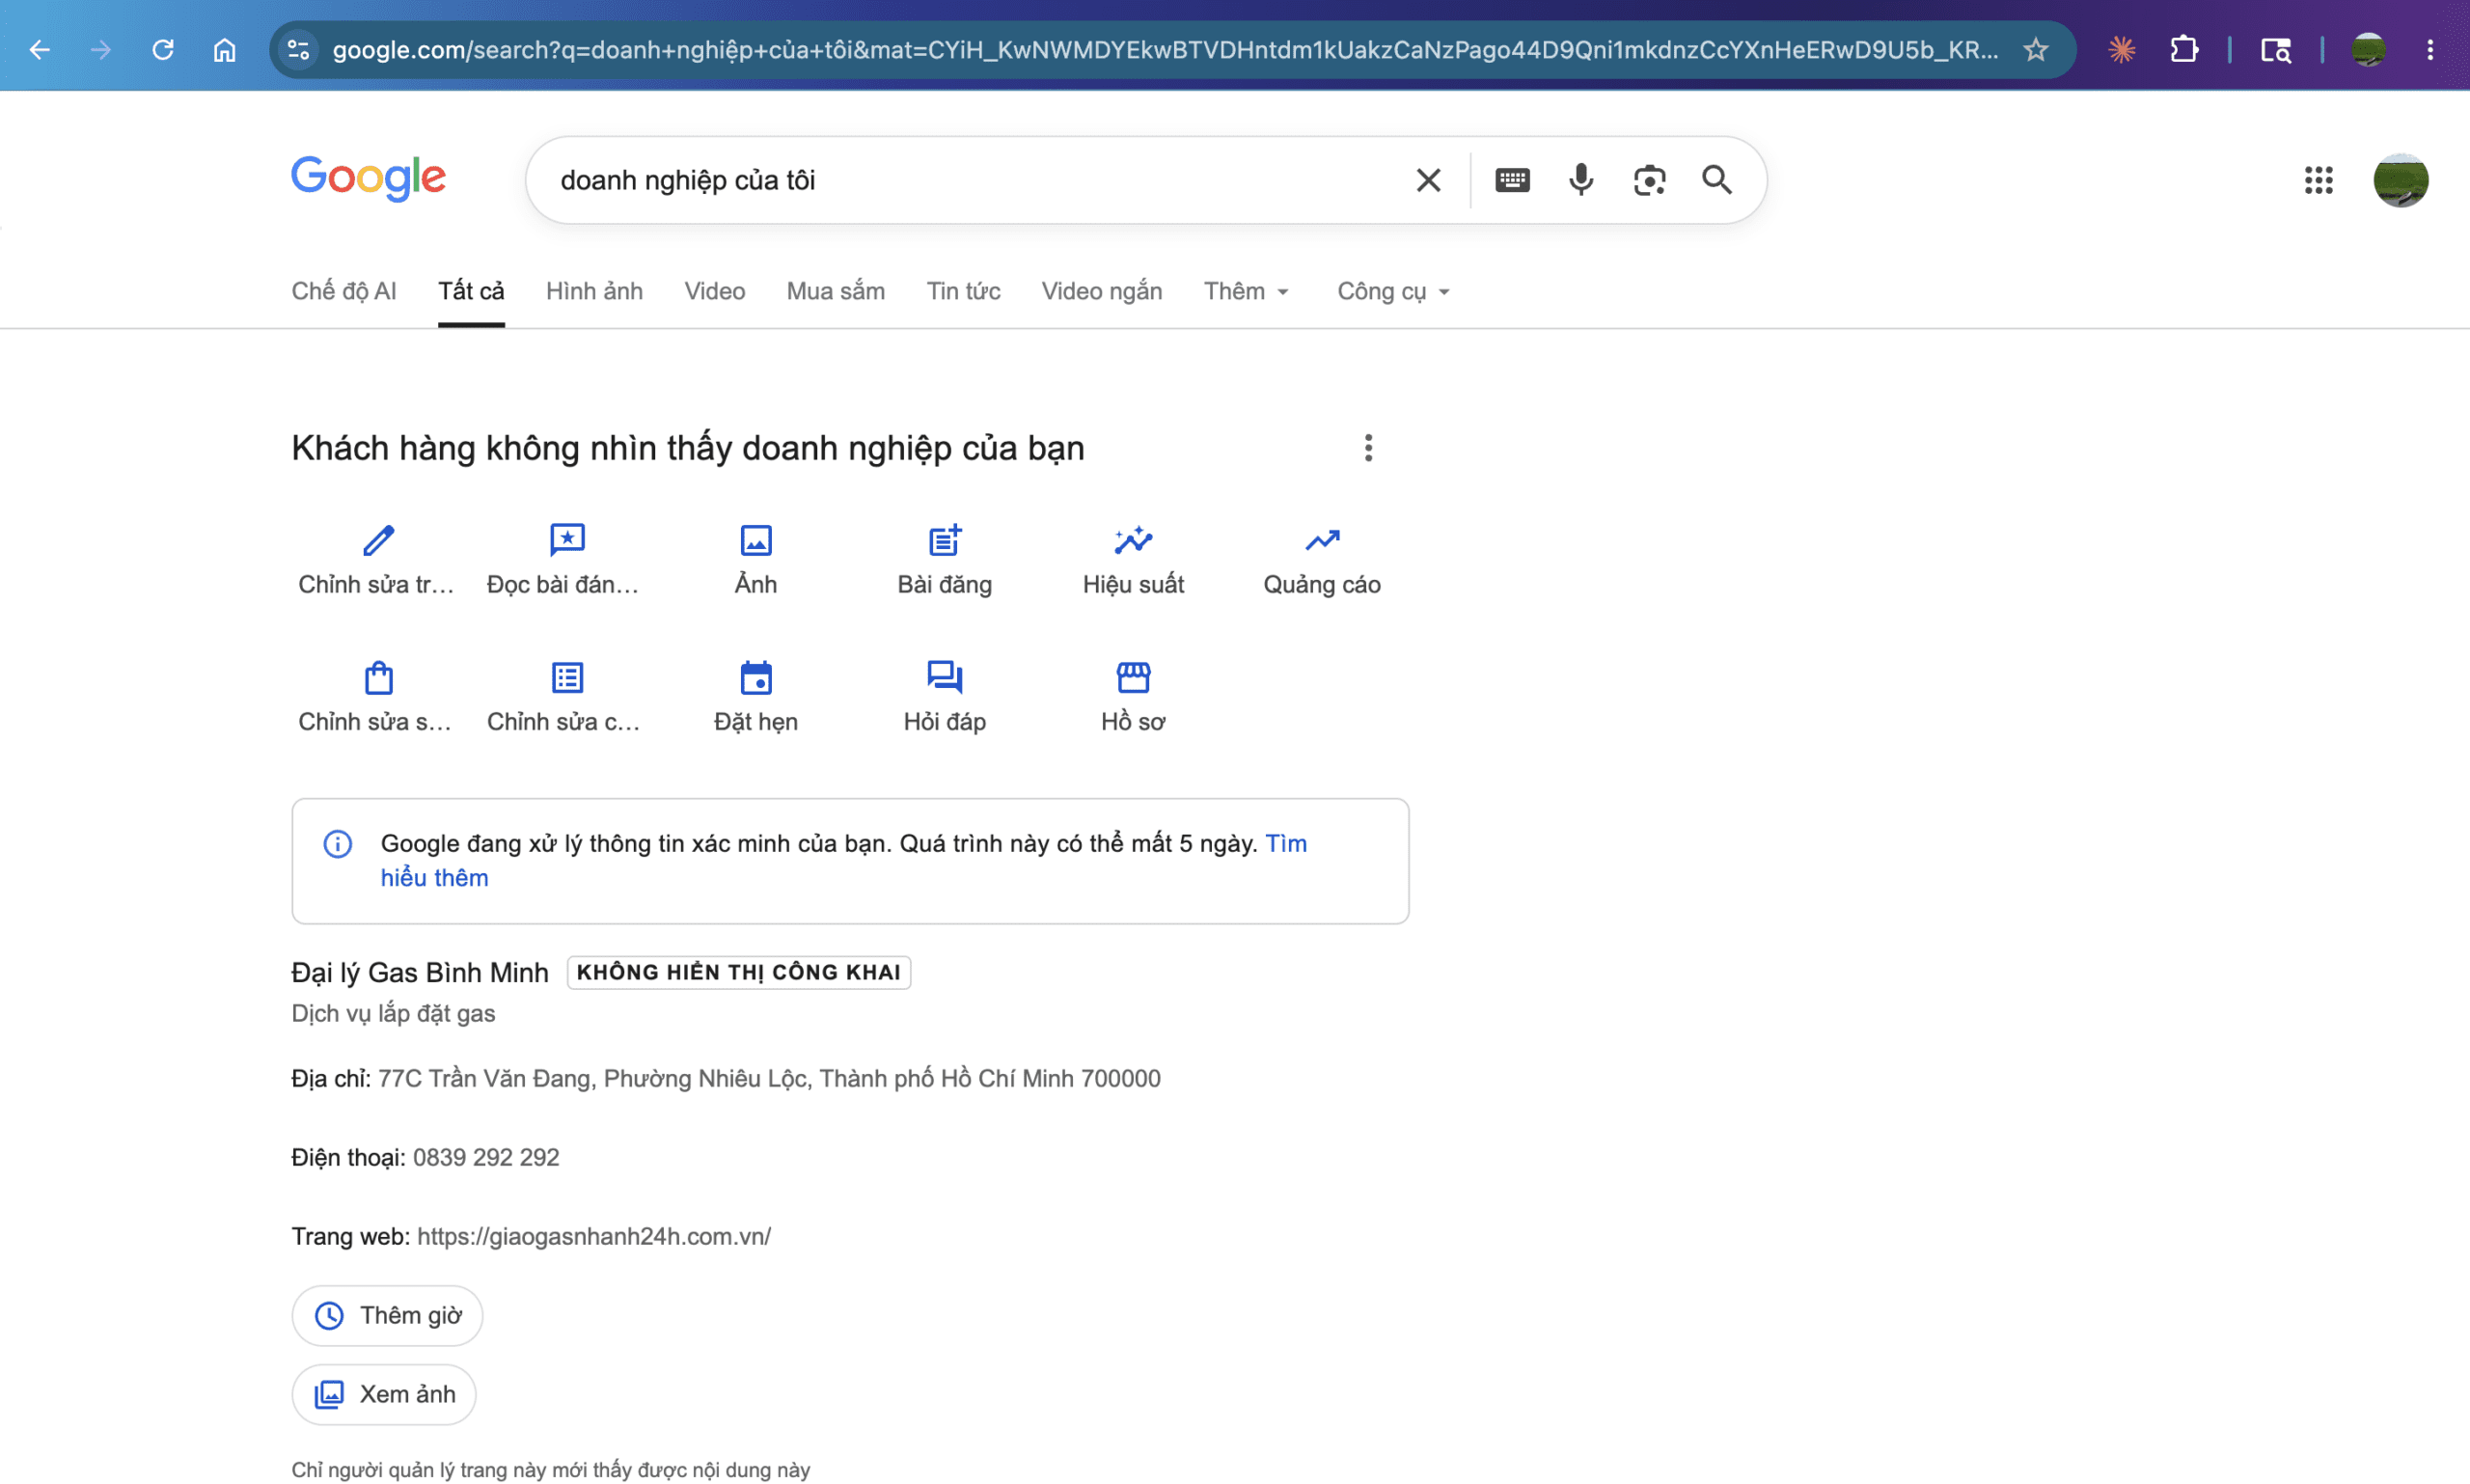Click the address 77C Trần Văn Đang text
Screen dimensions: 2470x1484
[x=769, y=1078]
